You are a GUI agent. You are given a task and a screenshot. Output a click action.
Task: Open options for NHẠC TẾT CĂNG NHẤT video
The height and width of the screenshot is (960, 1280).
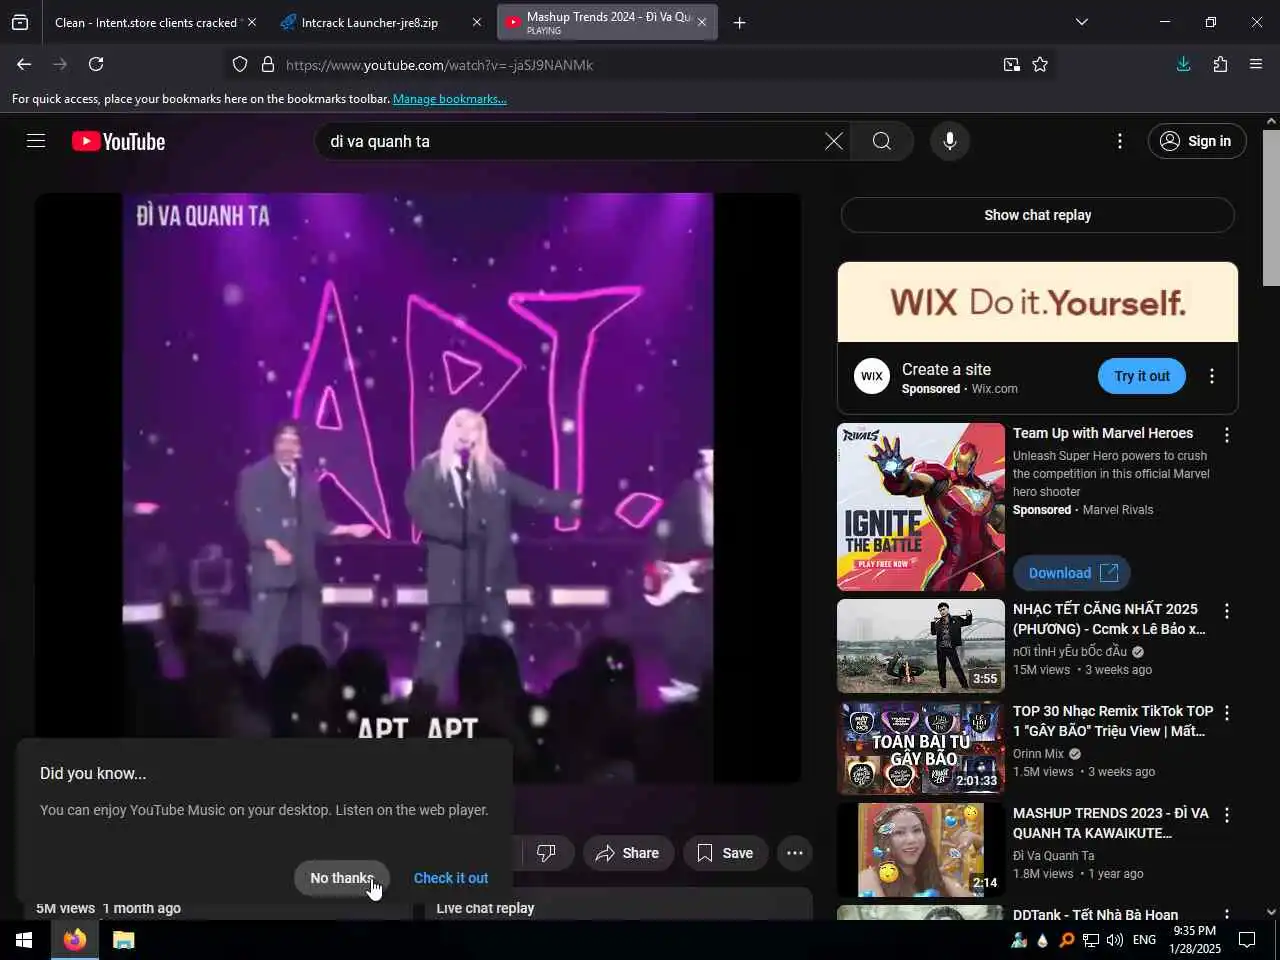(1227, 611)
